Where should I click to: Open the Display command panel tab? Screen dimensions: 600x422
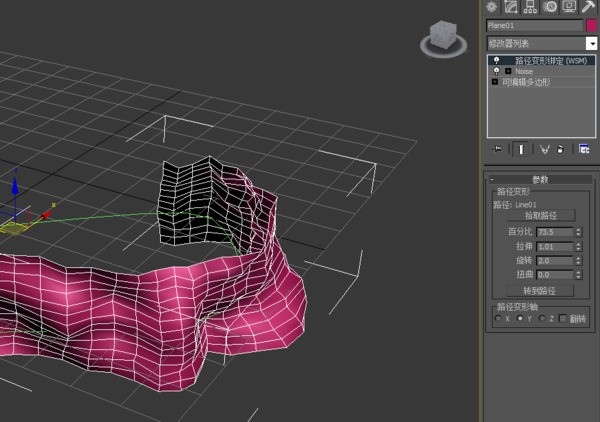569,7
